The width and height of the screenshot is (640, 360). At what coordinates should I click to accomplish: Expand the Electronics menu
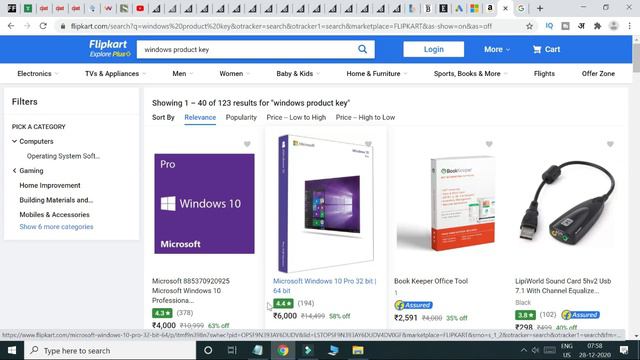[38, 74]
